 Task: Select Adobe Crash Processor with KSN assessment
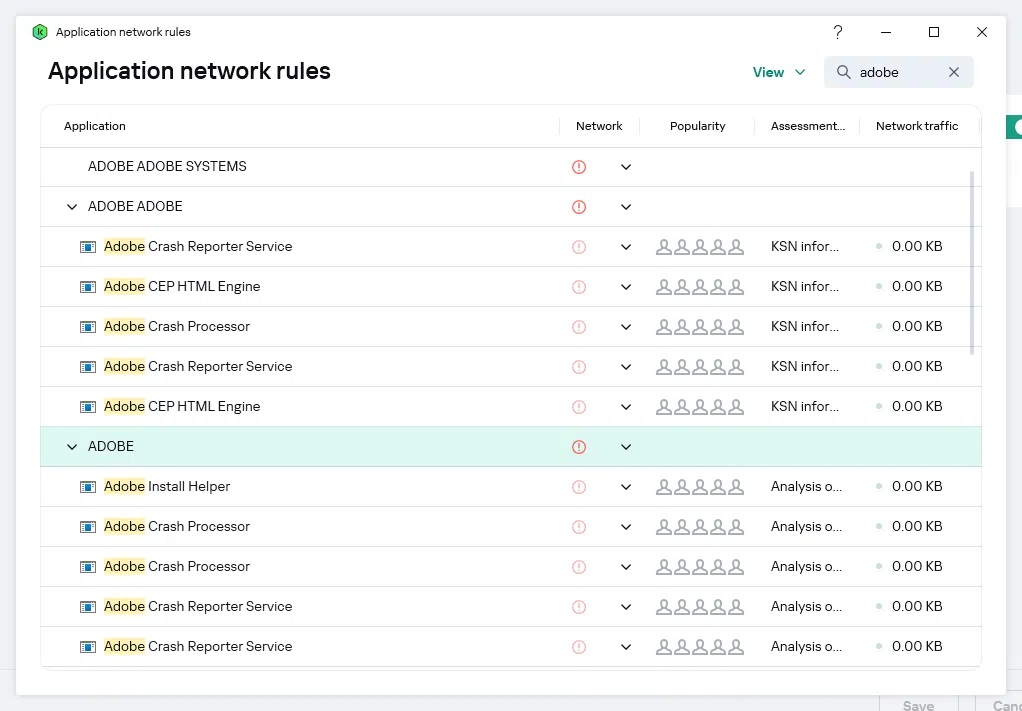click(x=177, y=326)
